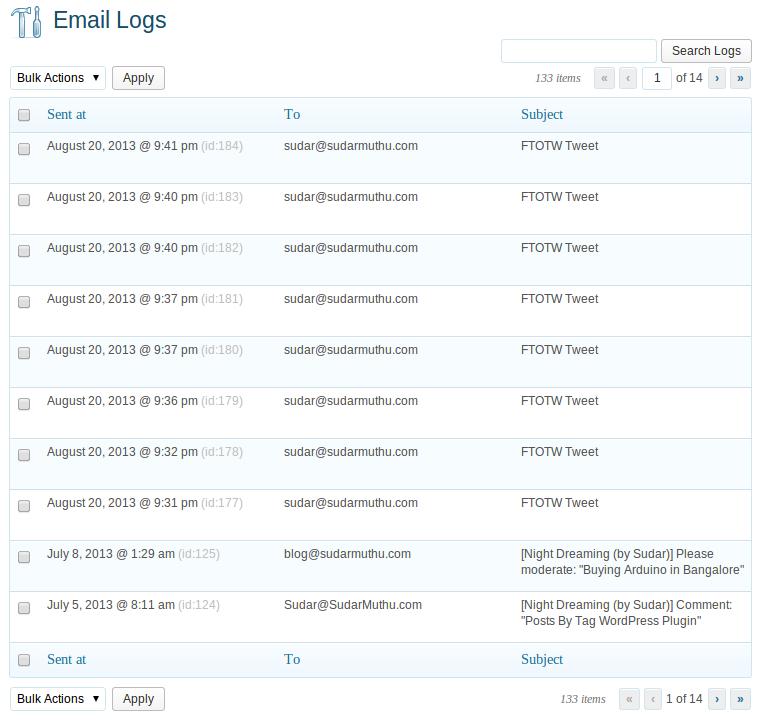Image resolution: width=760 pixels, height=717 pixels.
Task: Jump to last page in top pagination
Action: [x=740, y=78]
